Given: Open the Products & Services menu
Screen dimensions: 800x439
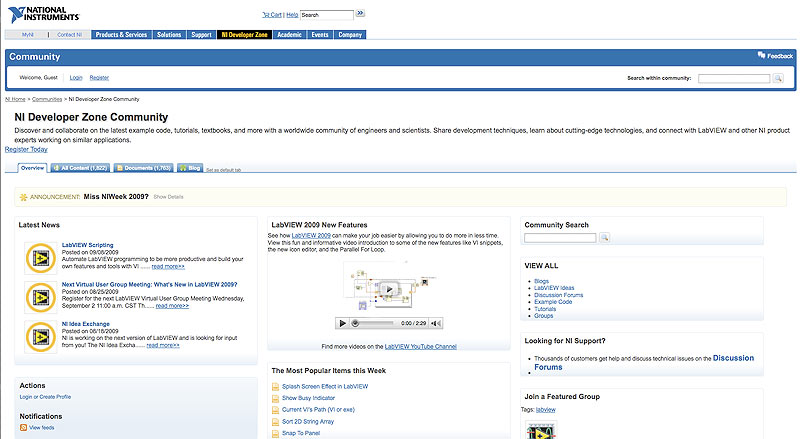Looking at the screenshot, I should 121,35.
